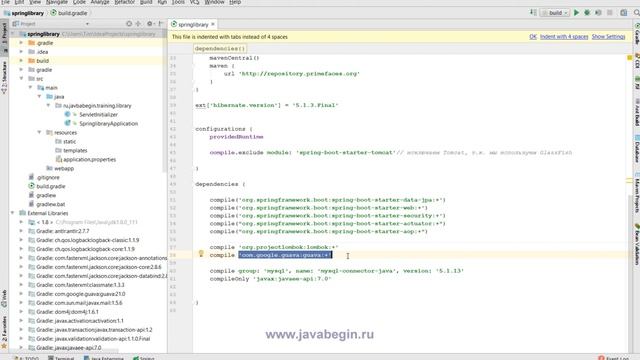The width and height of the screenshot is (640, 360).
Task: Click the Debug bug icon in toolbar
Action: (x=587, y=13)
